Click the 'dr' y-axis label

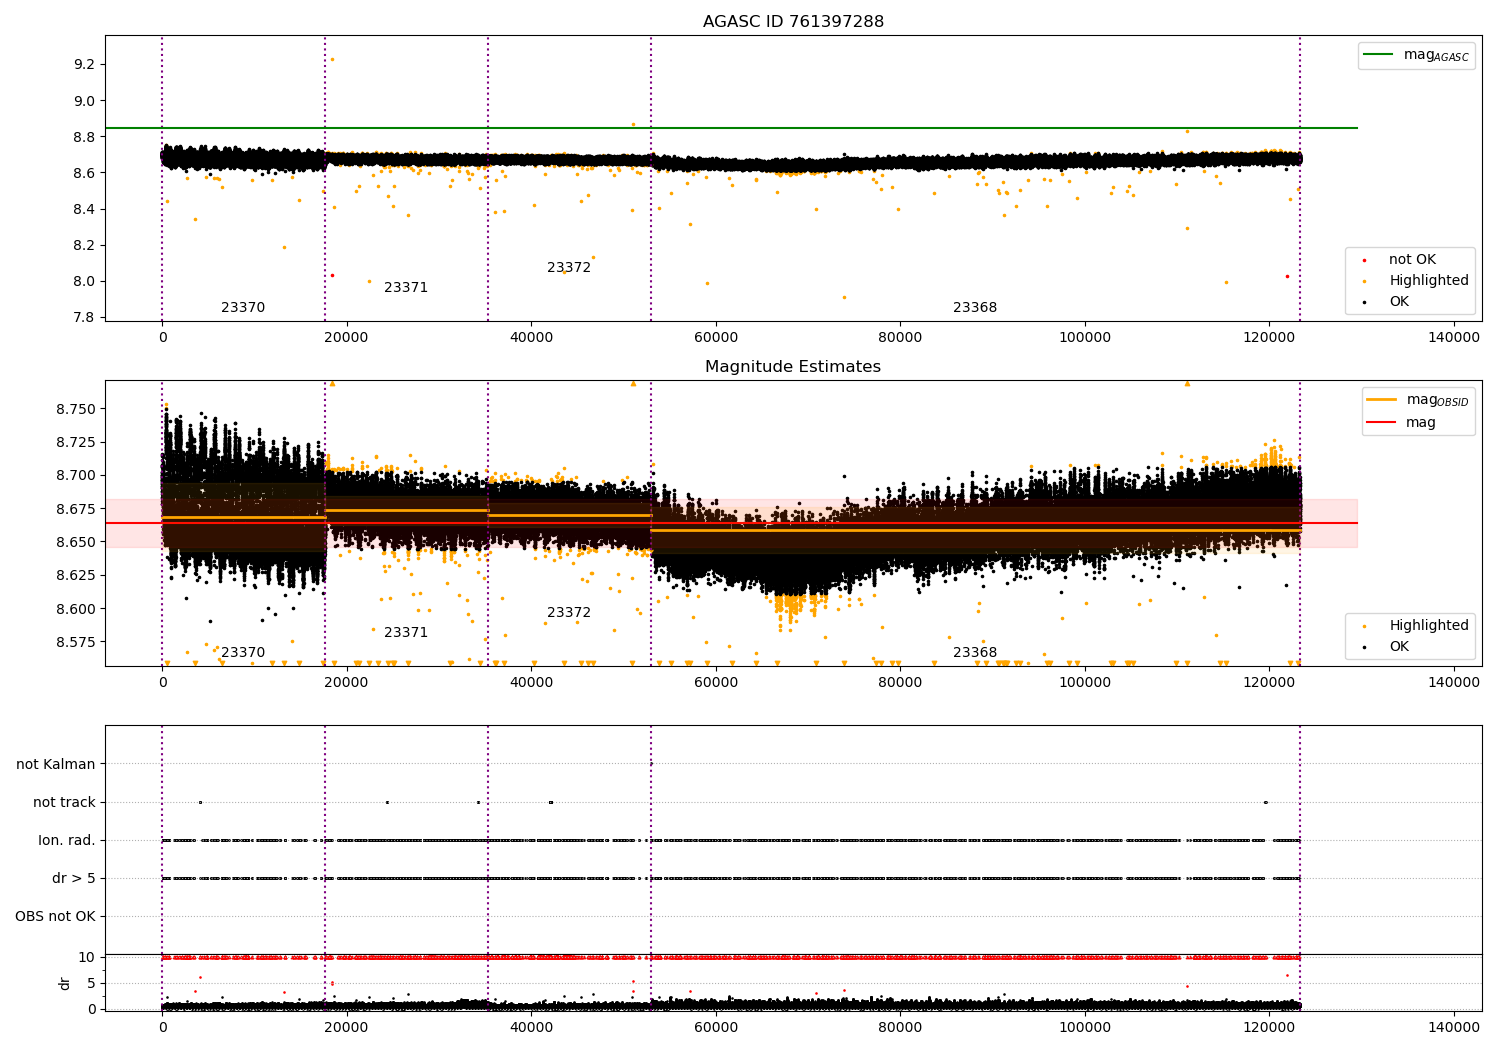click(x=65, y=983)
